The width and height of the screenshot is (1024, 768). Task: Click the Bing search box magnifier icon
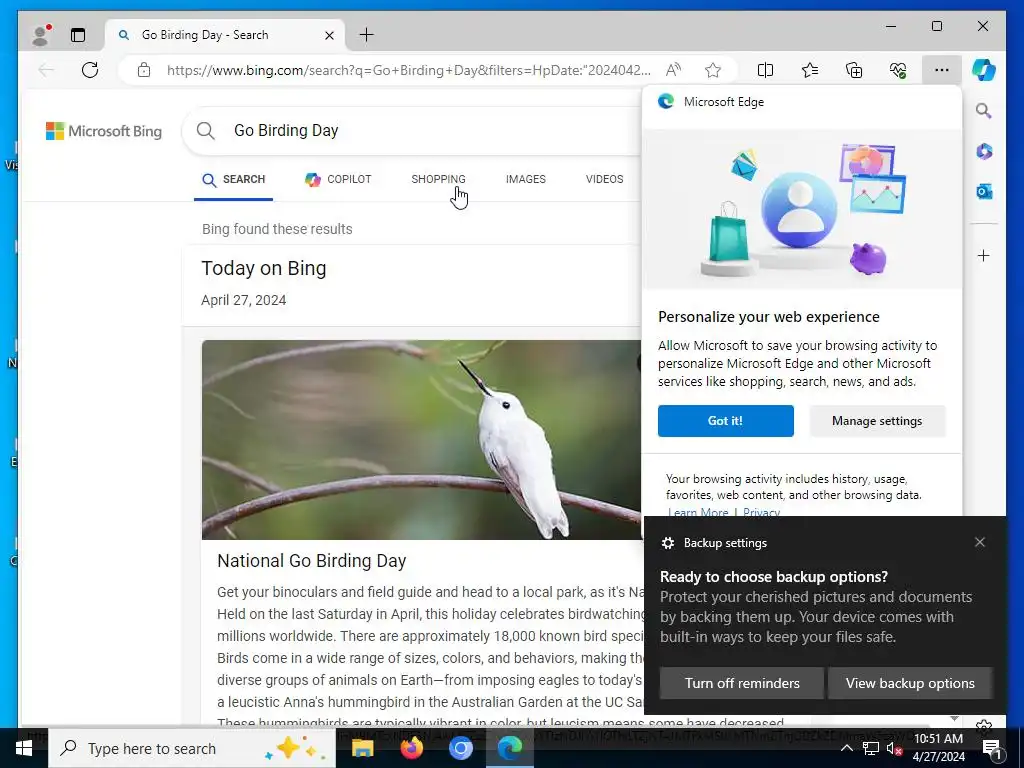pyautogui.click(x=206, y=131)
